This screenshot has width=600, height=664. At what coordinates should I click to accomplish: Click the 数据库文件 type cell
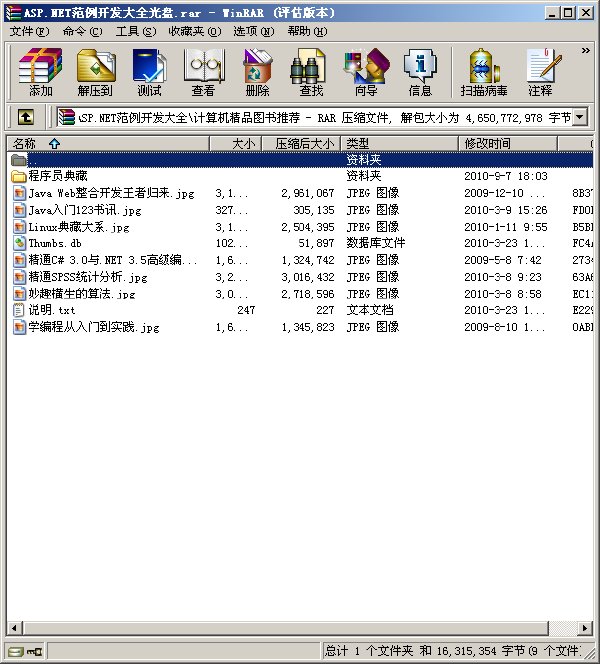376,243
